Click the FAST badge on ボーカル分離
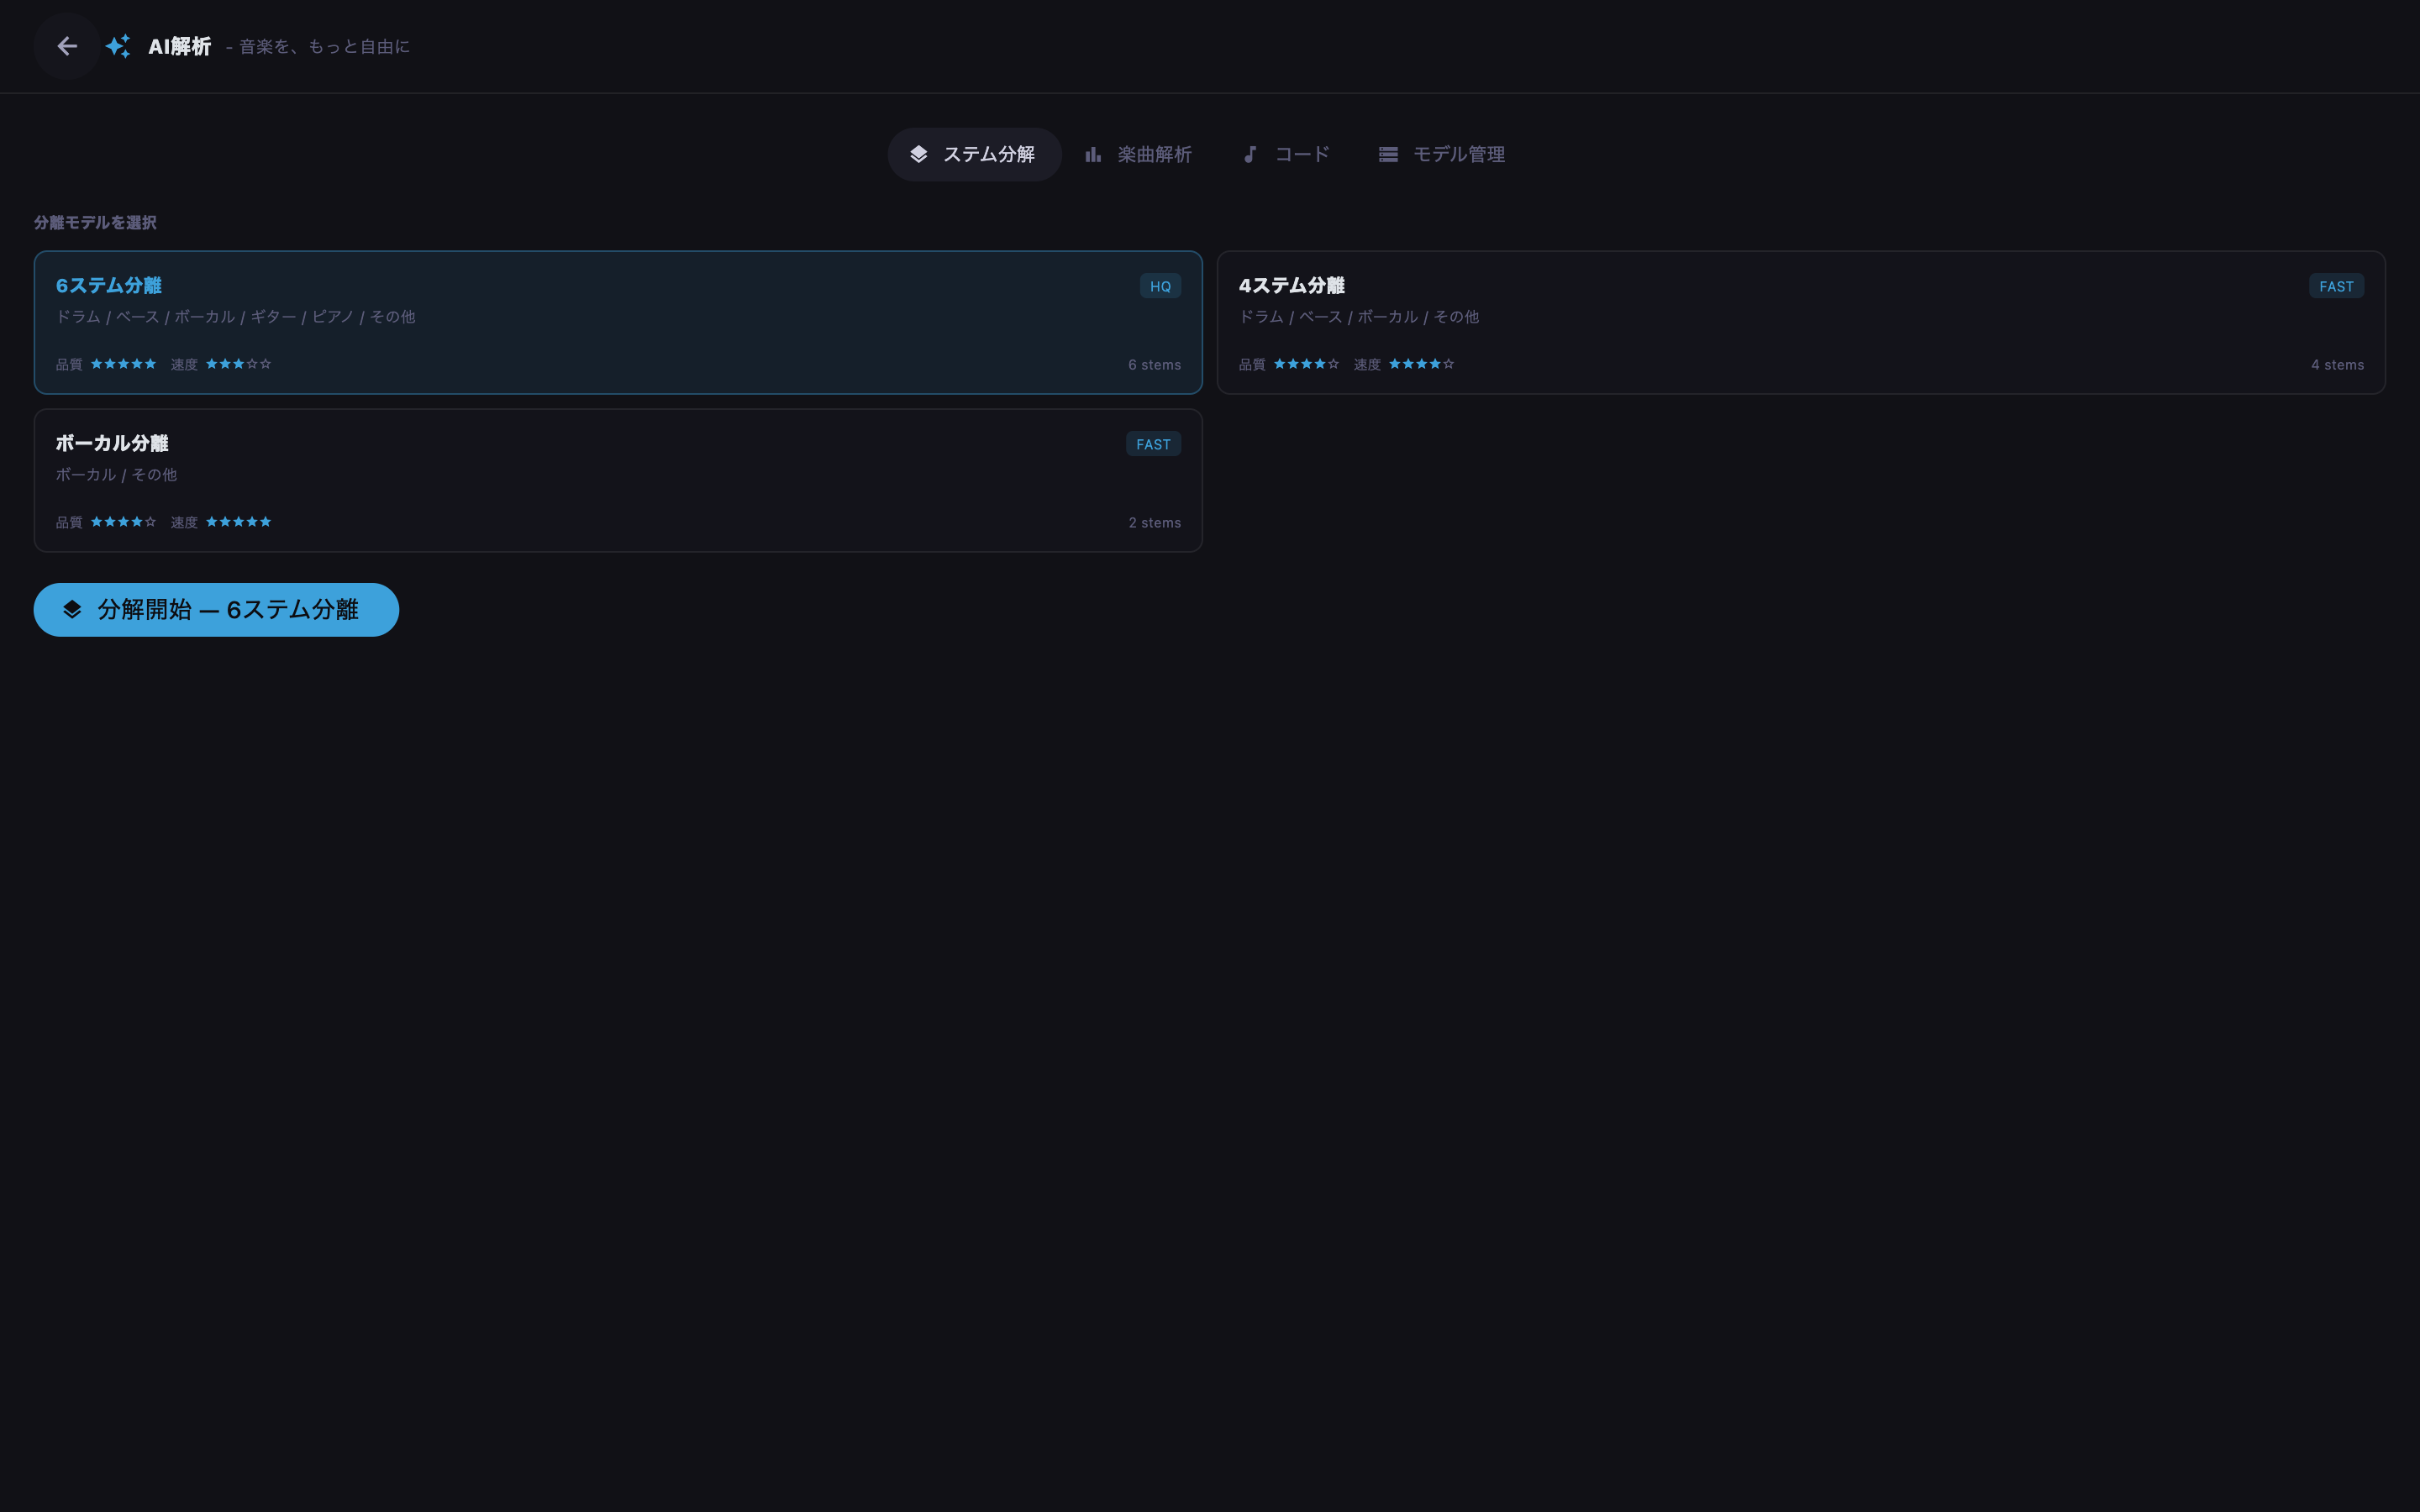The image size is (2420, 1512). coord(1153,444)
